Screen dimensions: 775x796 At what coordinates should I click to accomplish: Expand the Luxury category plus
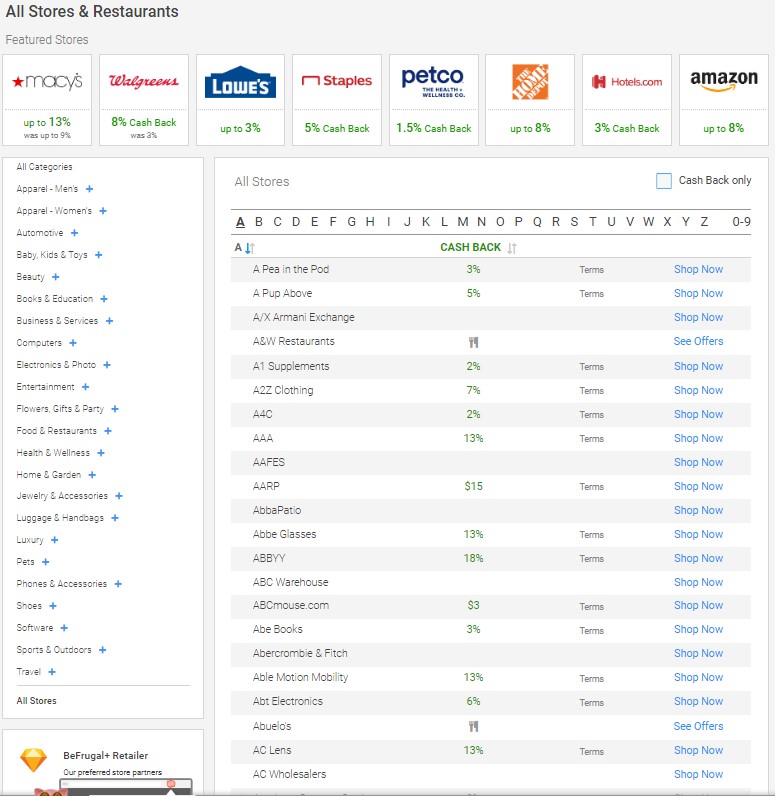point(55,540)
